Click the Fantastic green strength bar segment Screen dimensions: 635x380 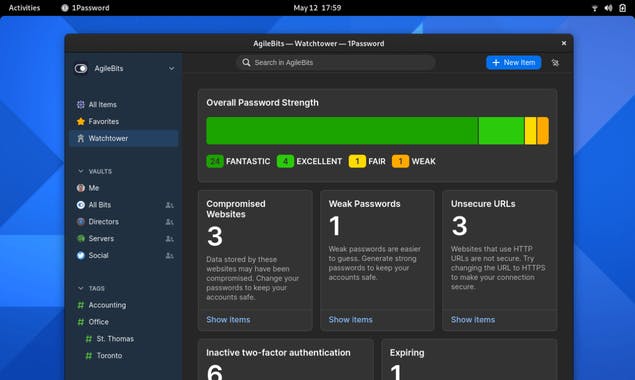tap(342, 131)
